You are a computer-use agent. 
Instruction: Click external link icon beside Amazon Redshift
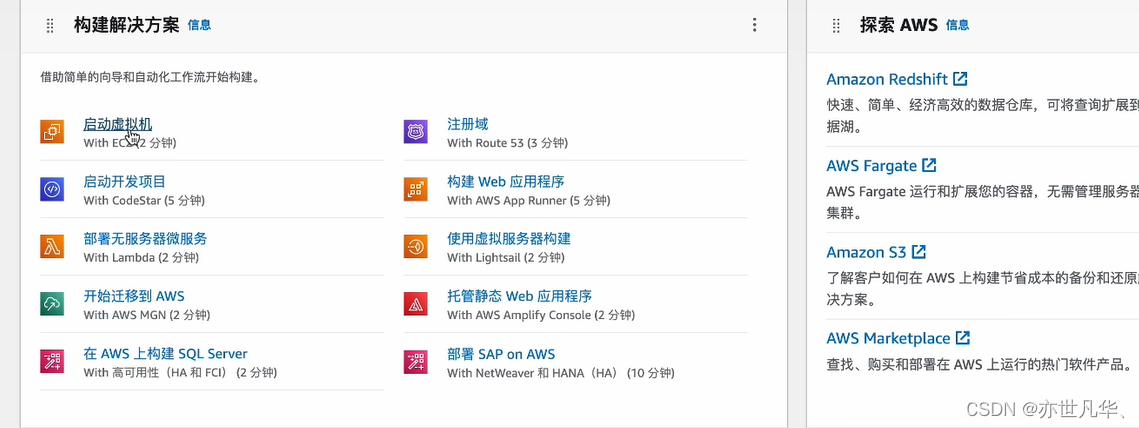pos(960,78)
